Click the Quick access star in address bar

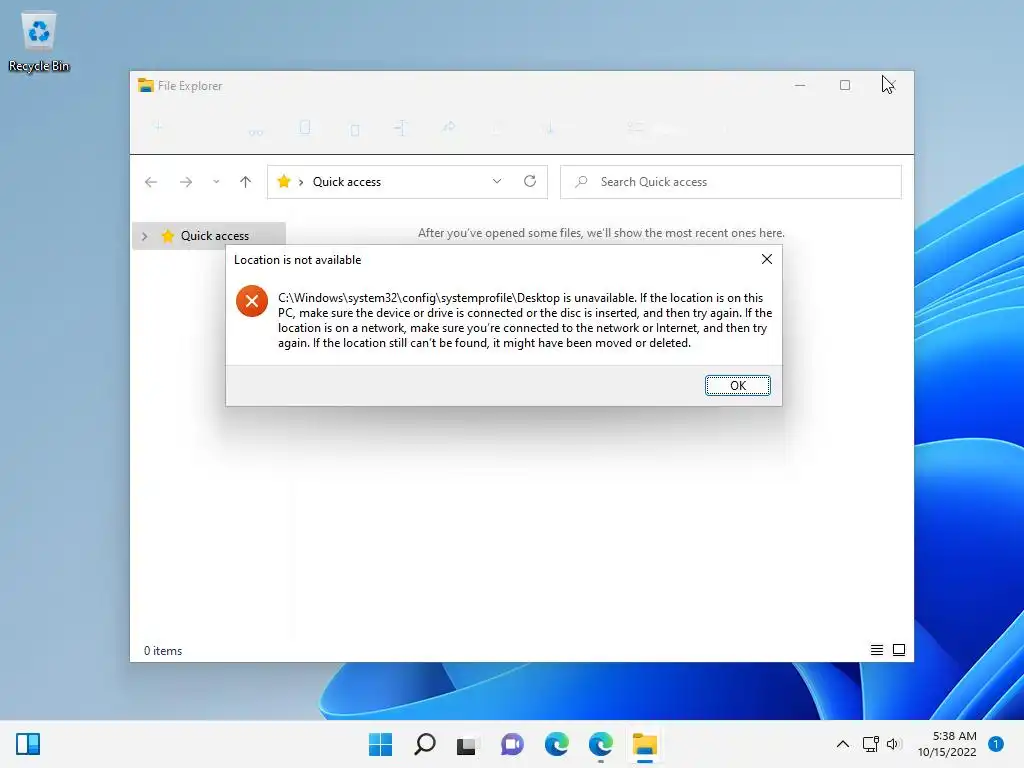(x=283, y=182)
